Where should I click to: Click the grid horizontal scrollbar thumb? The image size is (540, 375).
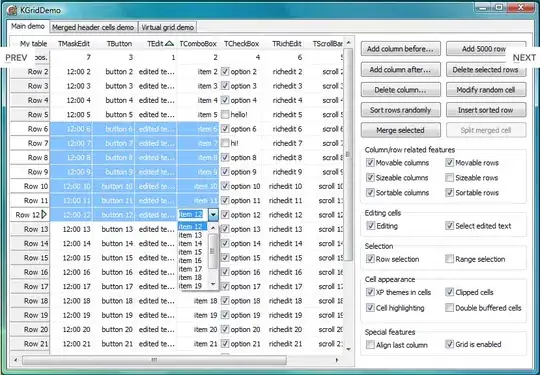(x=154, y=360)
